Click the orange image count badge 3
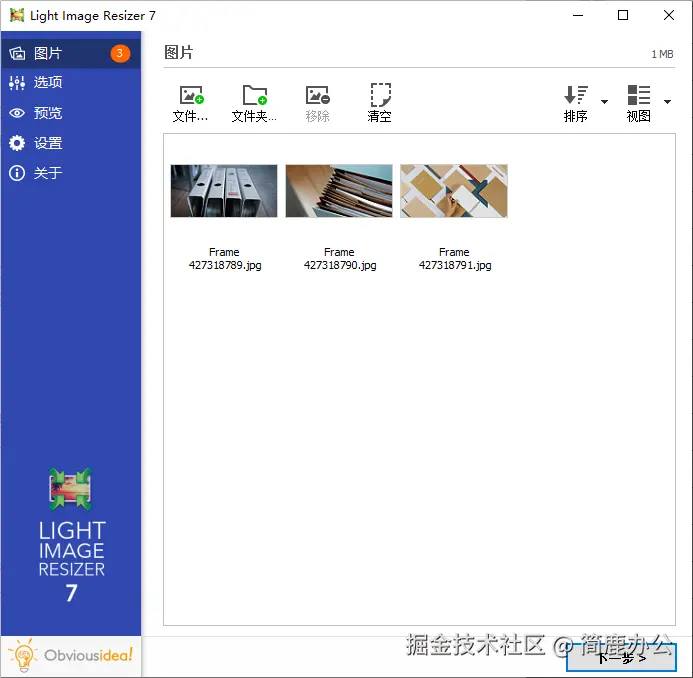 120,53
